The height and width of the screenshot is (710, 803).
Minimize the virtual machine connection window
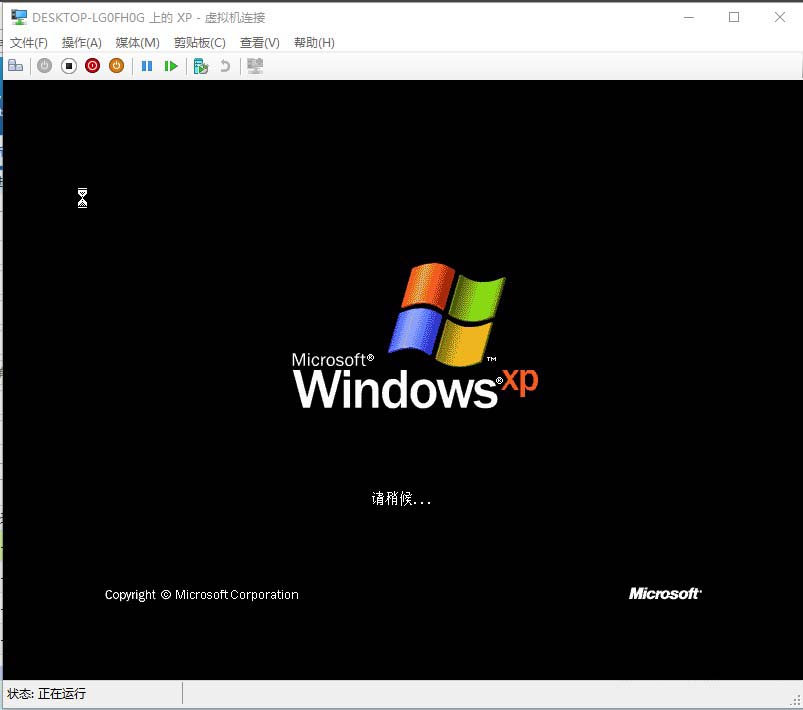click(689, 17)
